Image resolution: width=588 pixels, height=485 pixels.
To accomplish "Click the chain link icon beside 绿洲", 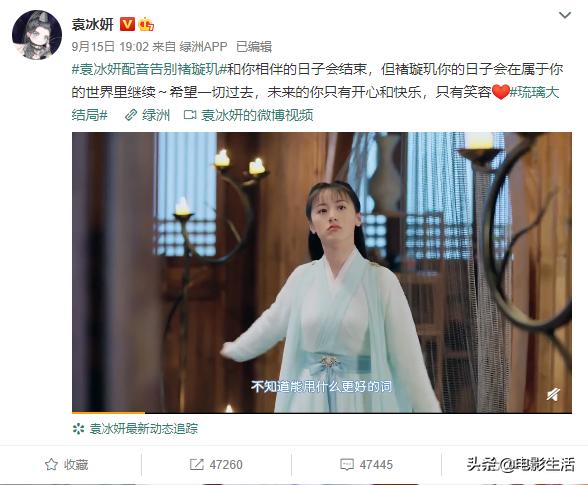I will pyautogui.click(x=130, y=115).
